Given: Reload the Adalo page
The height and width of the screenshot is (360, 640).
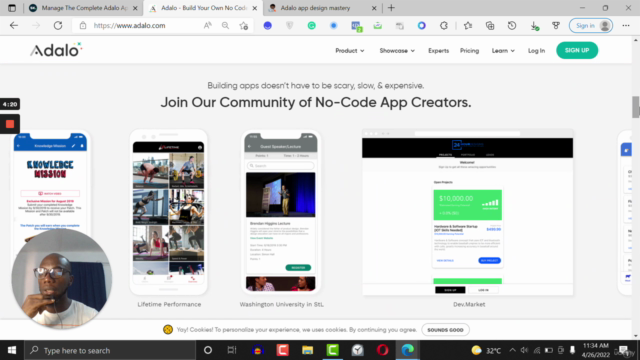Looking at the screenshot, I should click(58, 25).
